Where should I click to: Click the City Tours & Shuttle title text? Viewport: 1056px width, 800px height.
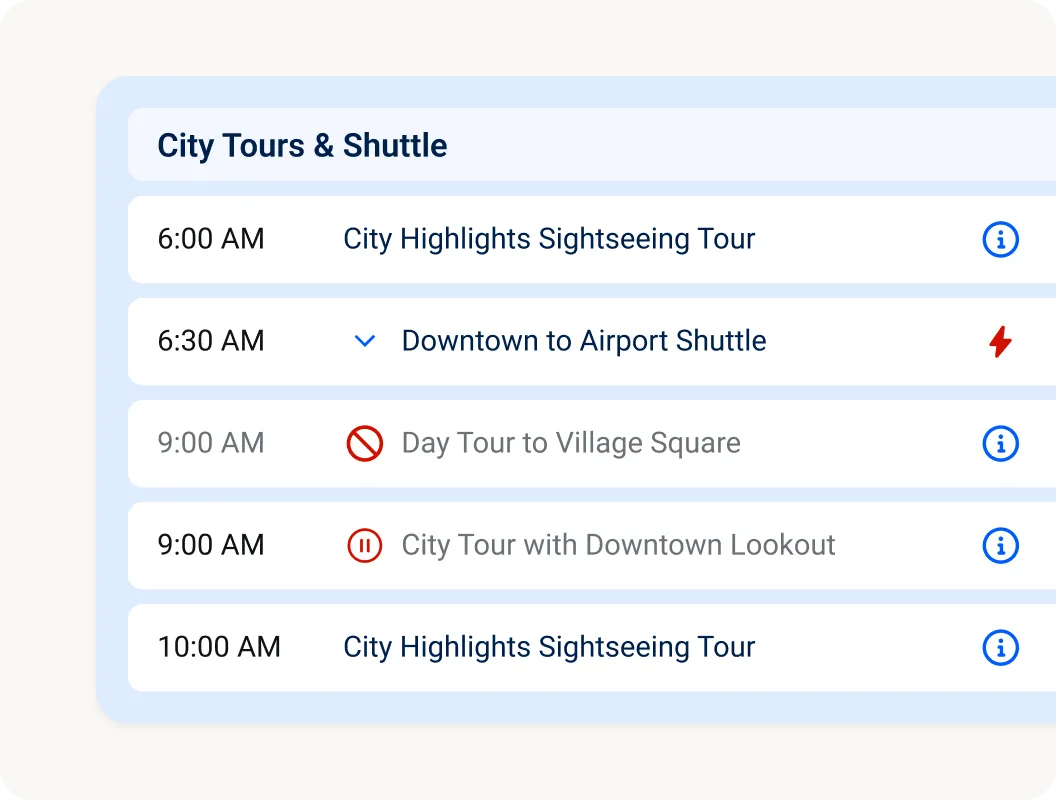point(301,145)
